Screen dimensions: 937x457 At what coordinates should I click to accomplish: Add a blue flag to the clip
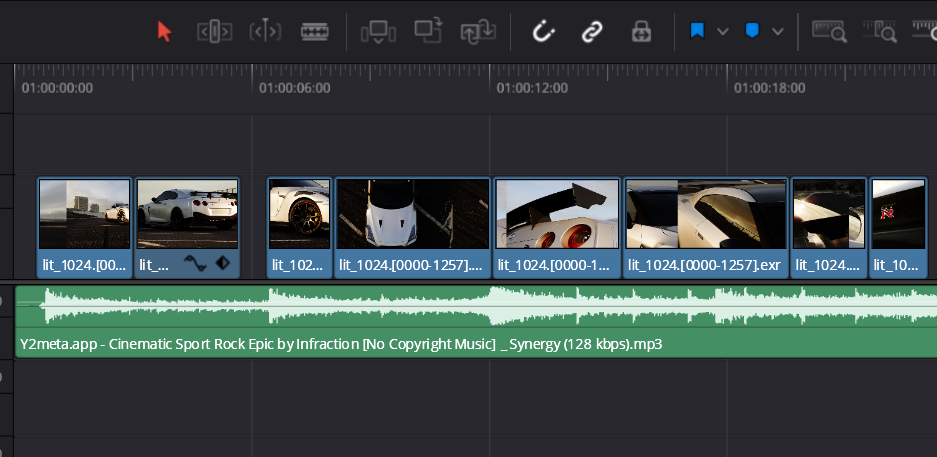click(x=698, y=31)
